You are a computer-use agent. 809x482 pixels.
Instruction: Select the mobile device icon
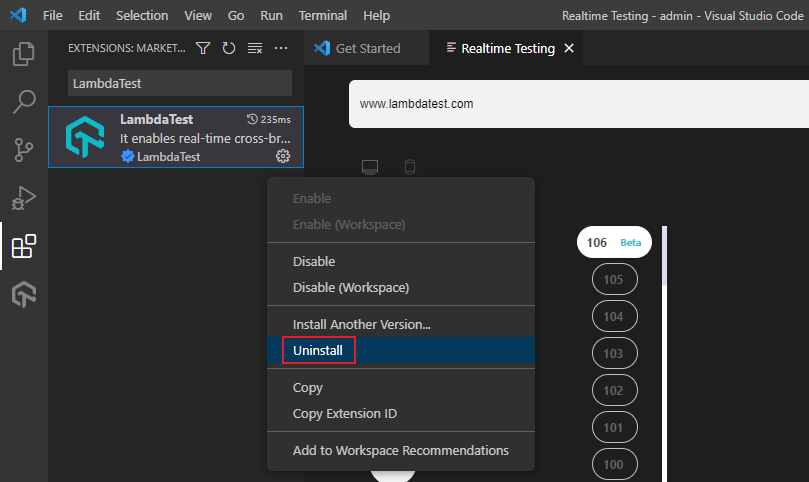point(410,167)
